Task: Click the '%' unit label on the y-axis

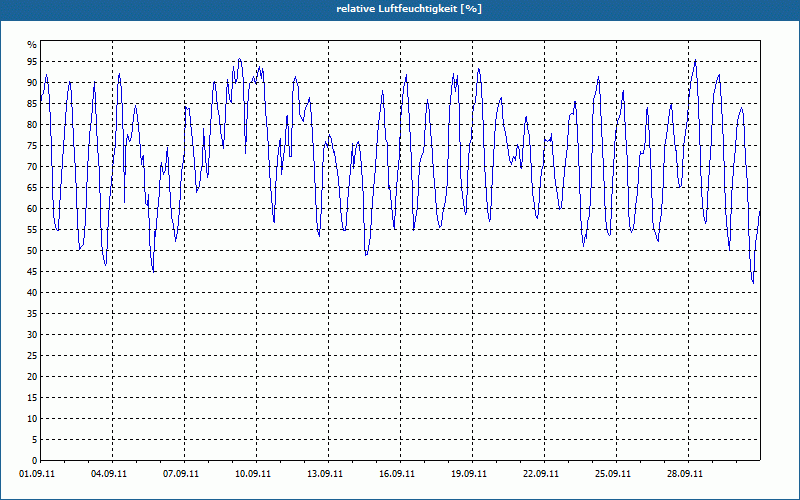Action: coord(32,45)
